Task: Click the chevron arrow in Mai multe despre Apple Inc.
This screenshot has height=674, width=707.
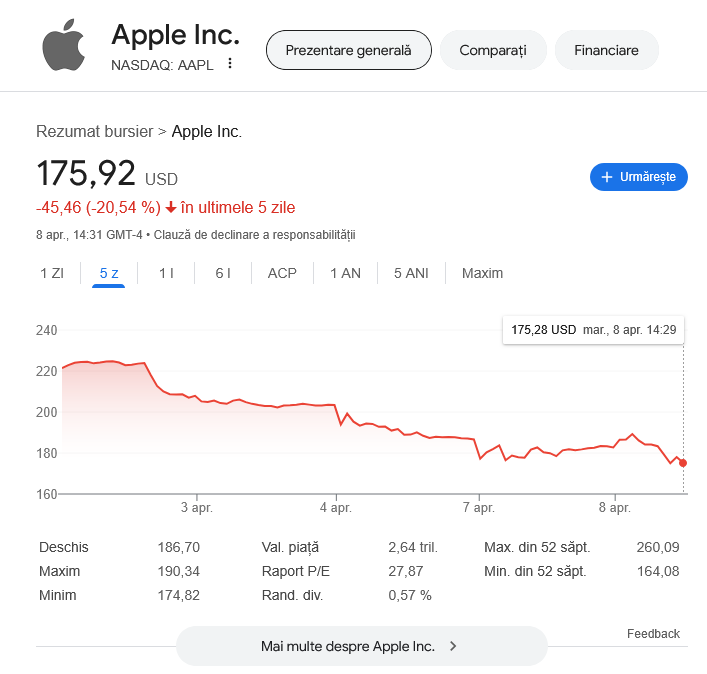Action: [x=453, y=646]
